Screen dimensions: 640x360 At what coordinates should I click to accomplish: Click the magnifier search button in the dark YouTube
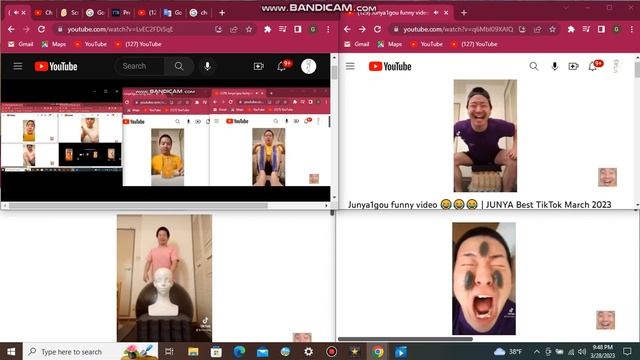click(x=179, y=66)
